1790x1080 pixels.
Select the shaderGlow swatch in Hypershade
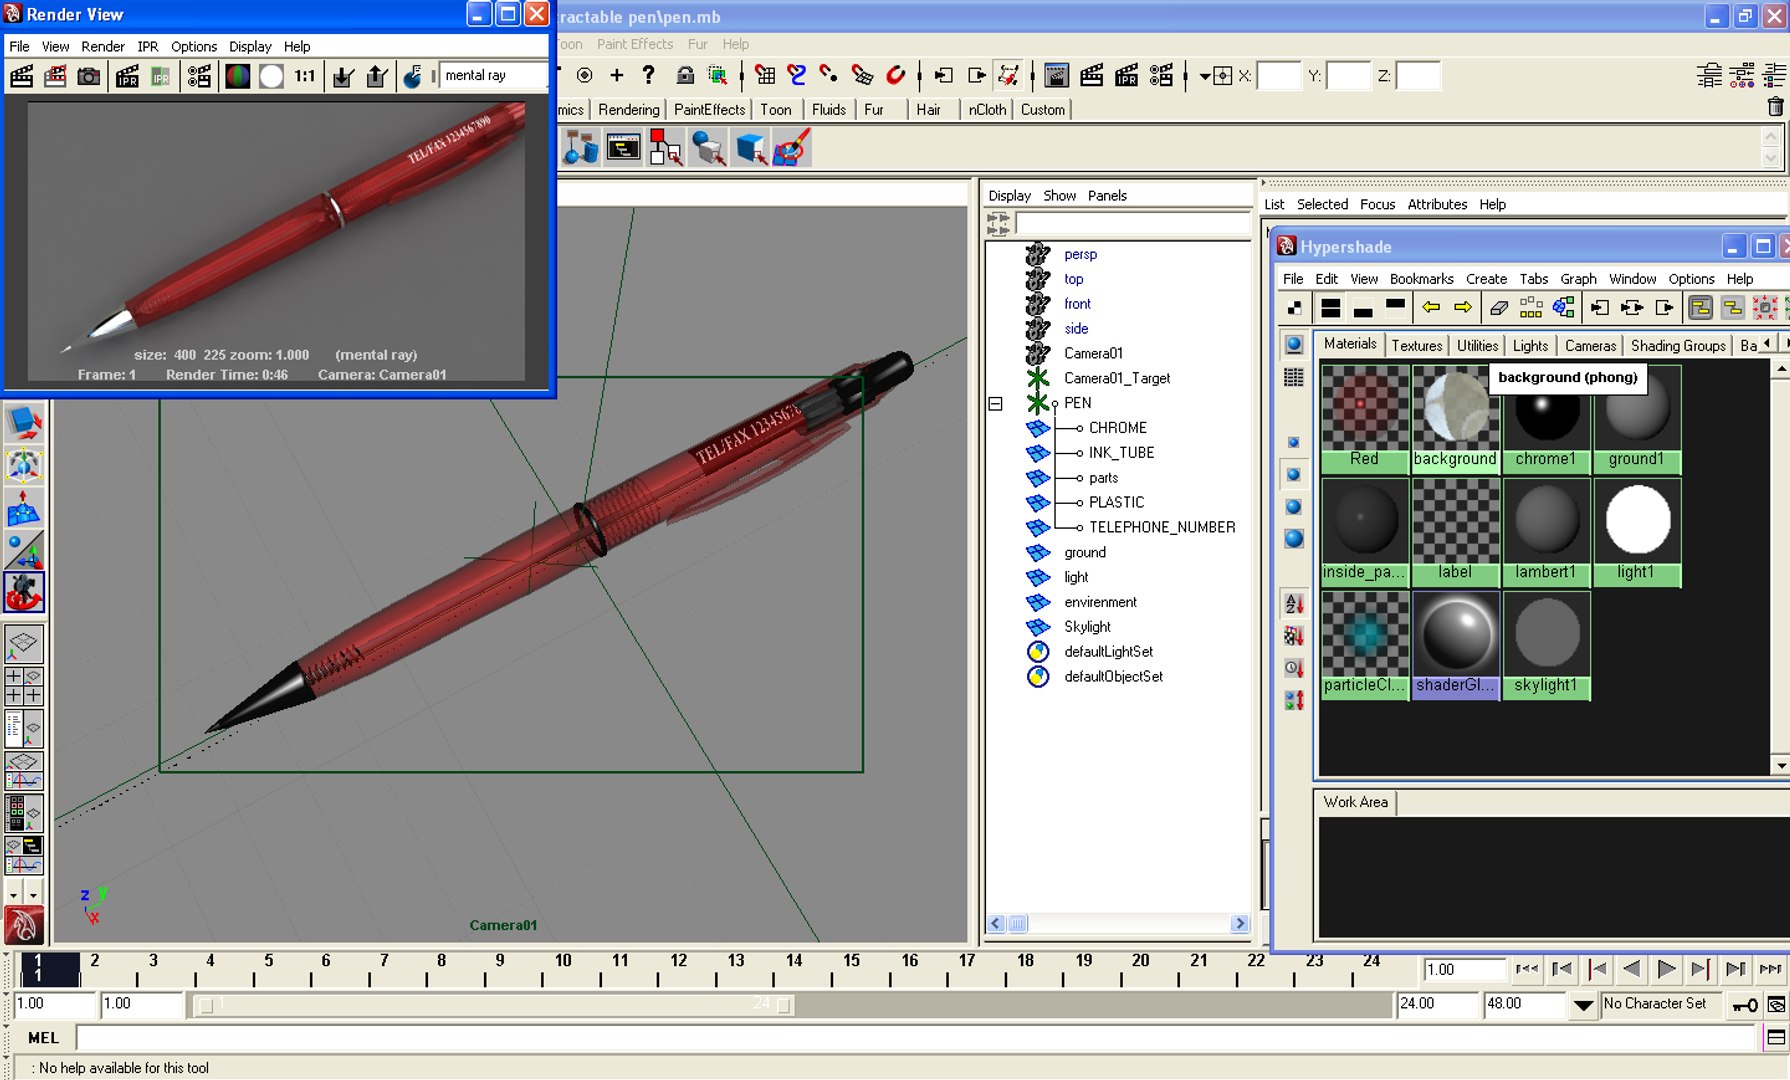pyautogui.click(x=1455, y=644)
